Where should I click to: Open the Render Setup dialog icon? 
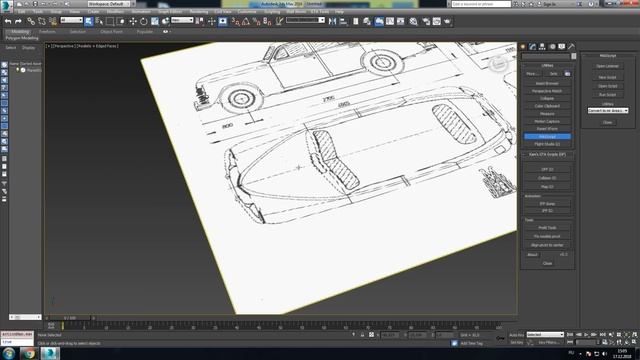(426, 21)
